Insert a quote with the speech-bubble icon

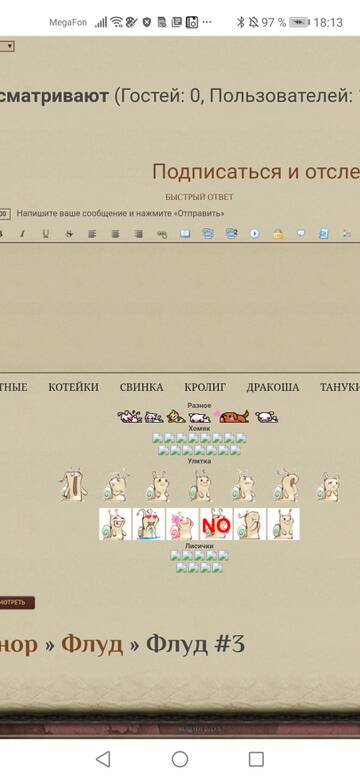301,233
